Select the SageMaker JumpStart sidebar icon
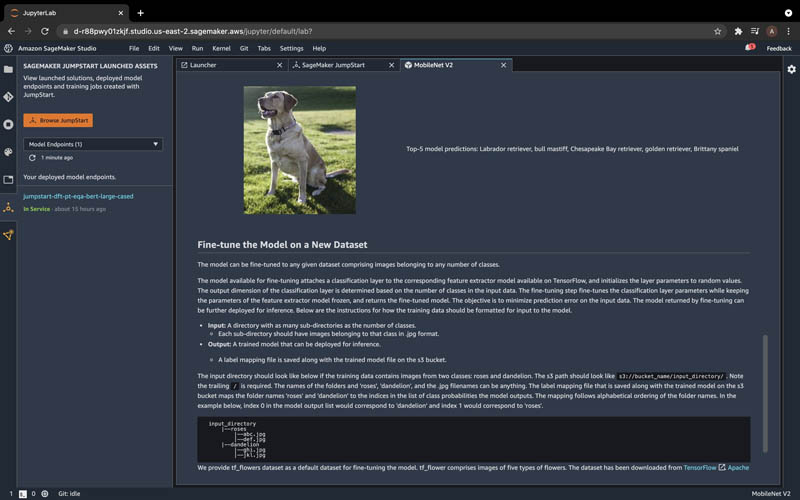This screenshot has width=800, height=500. pos(8,208)
